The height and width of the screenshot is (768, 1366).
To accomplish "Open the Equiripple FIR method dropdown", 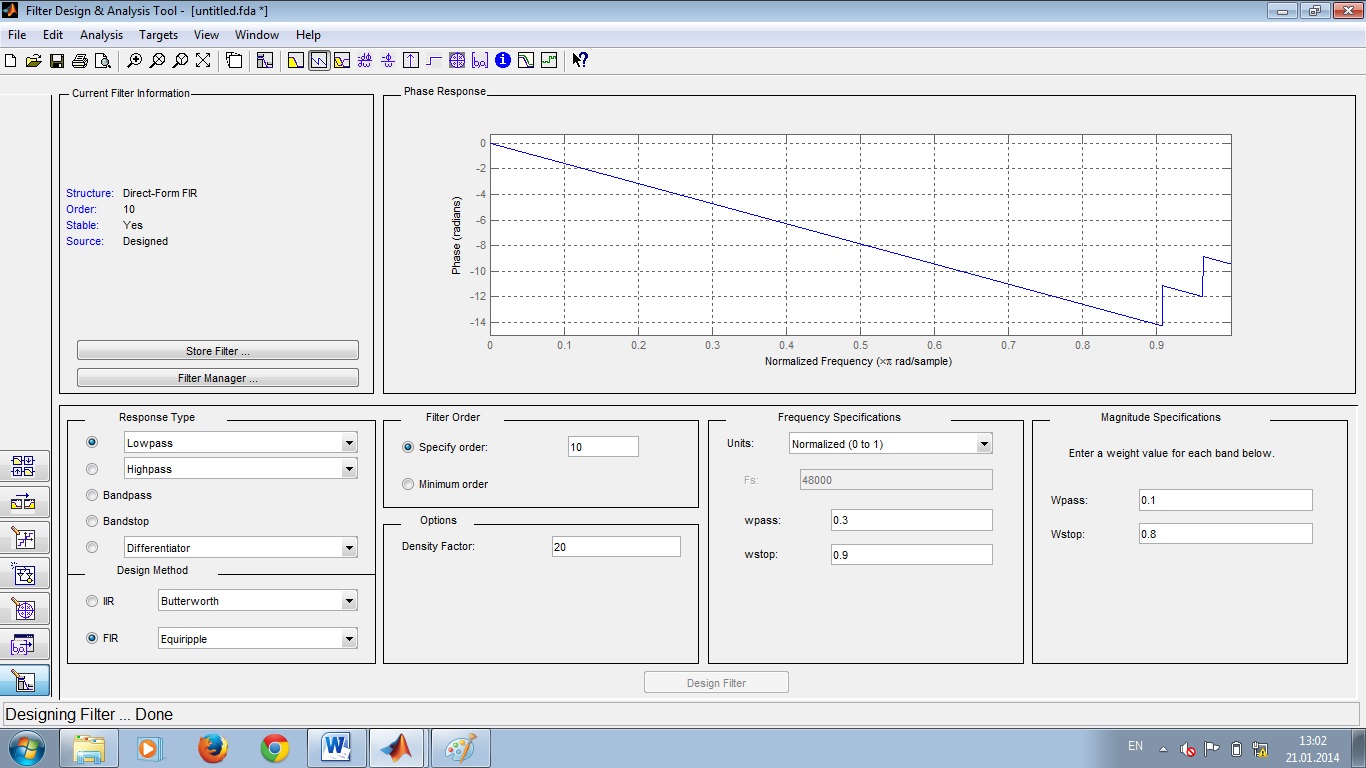I will point(349,639).
